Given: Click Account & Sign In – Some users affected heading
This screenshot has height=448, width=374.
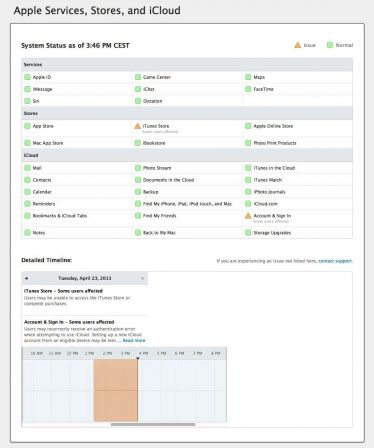Looking at the screenshot, I should tap(69, 322).
